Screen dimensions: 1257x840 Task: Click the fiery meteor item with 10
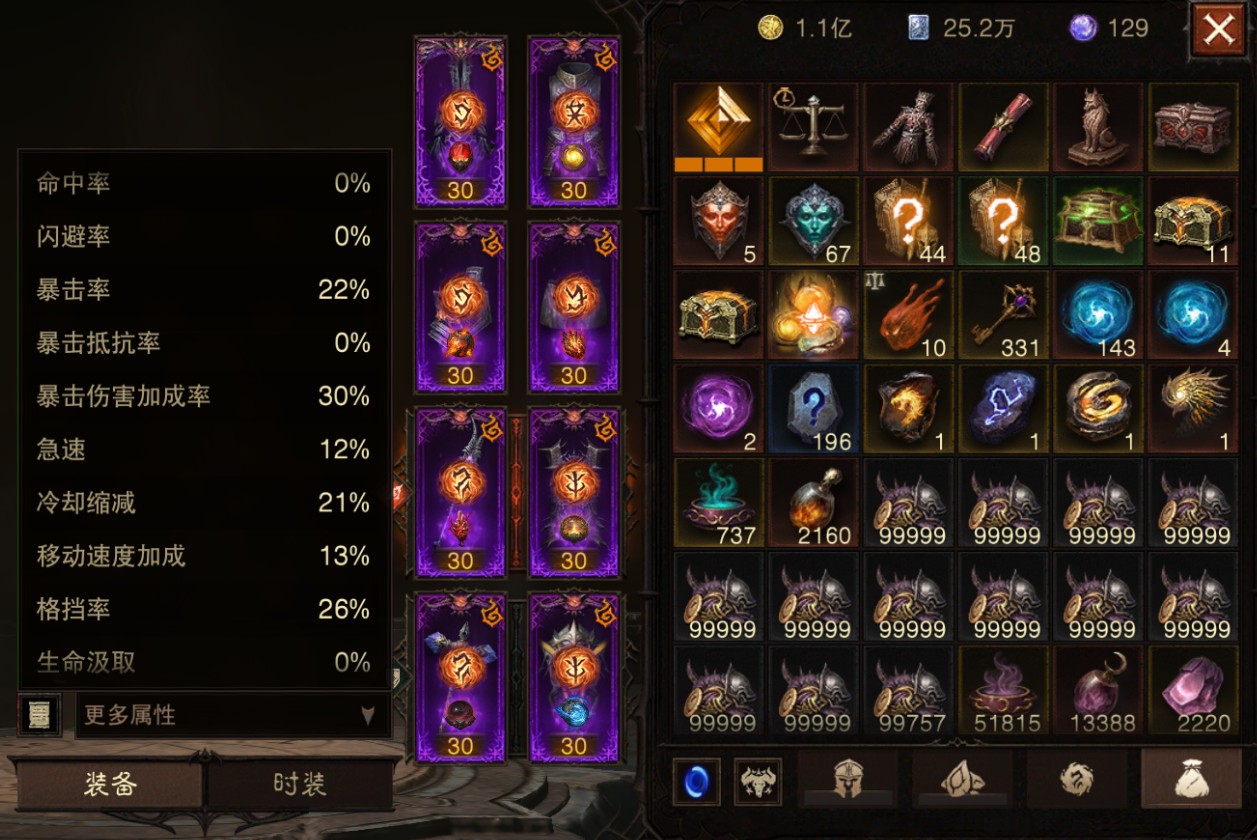pyautogui.click(x=908, y=314)
